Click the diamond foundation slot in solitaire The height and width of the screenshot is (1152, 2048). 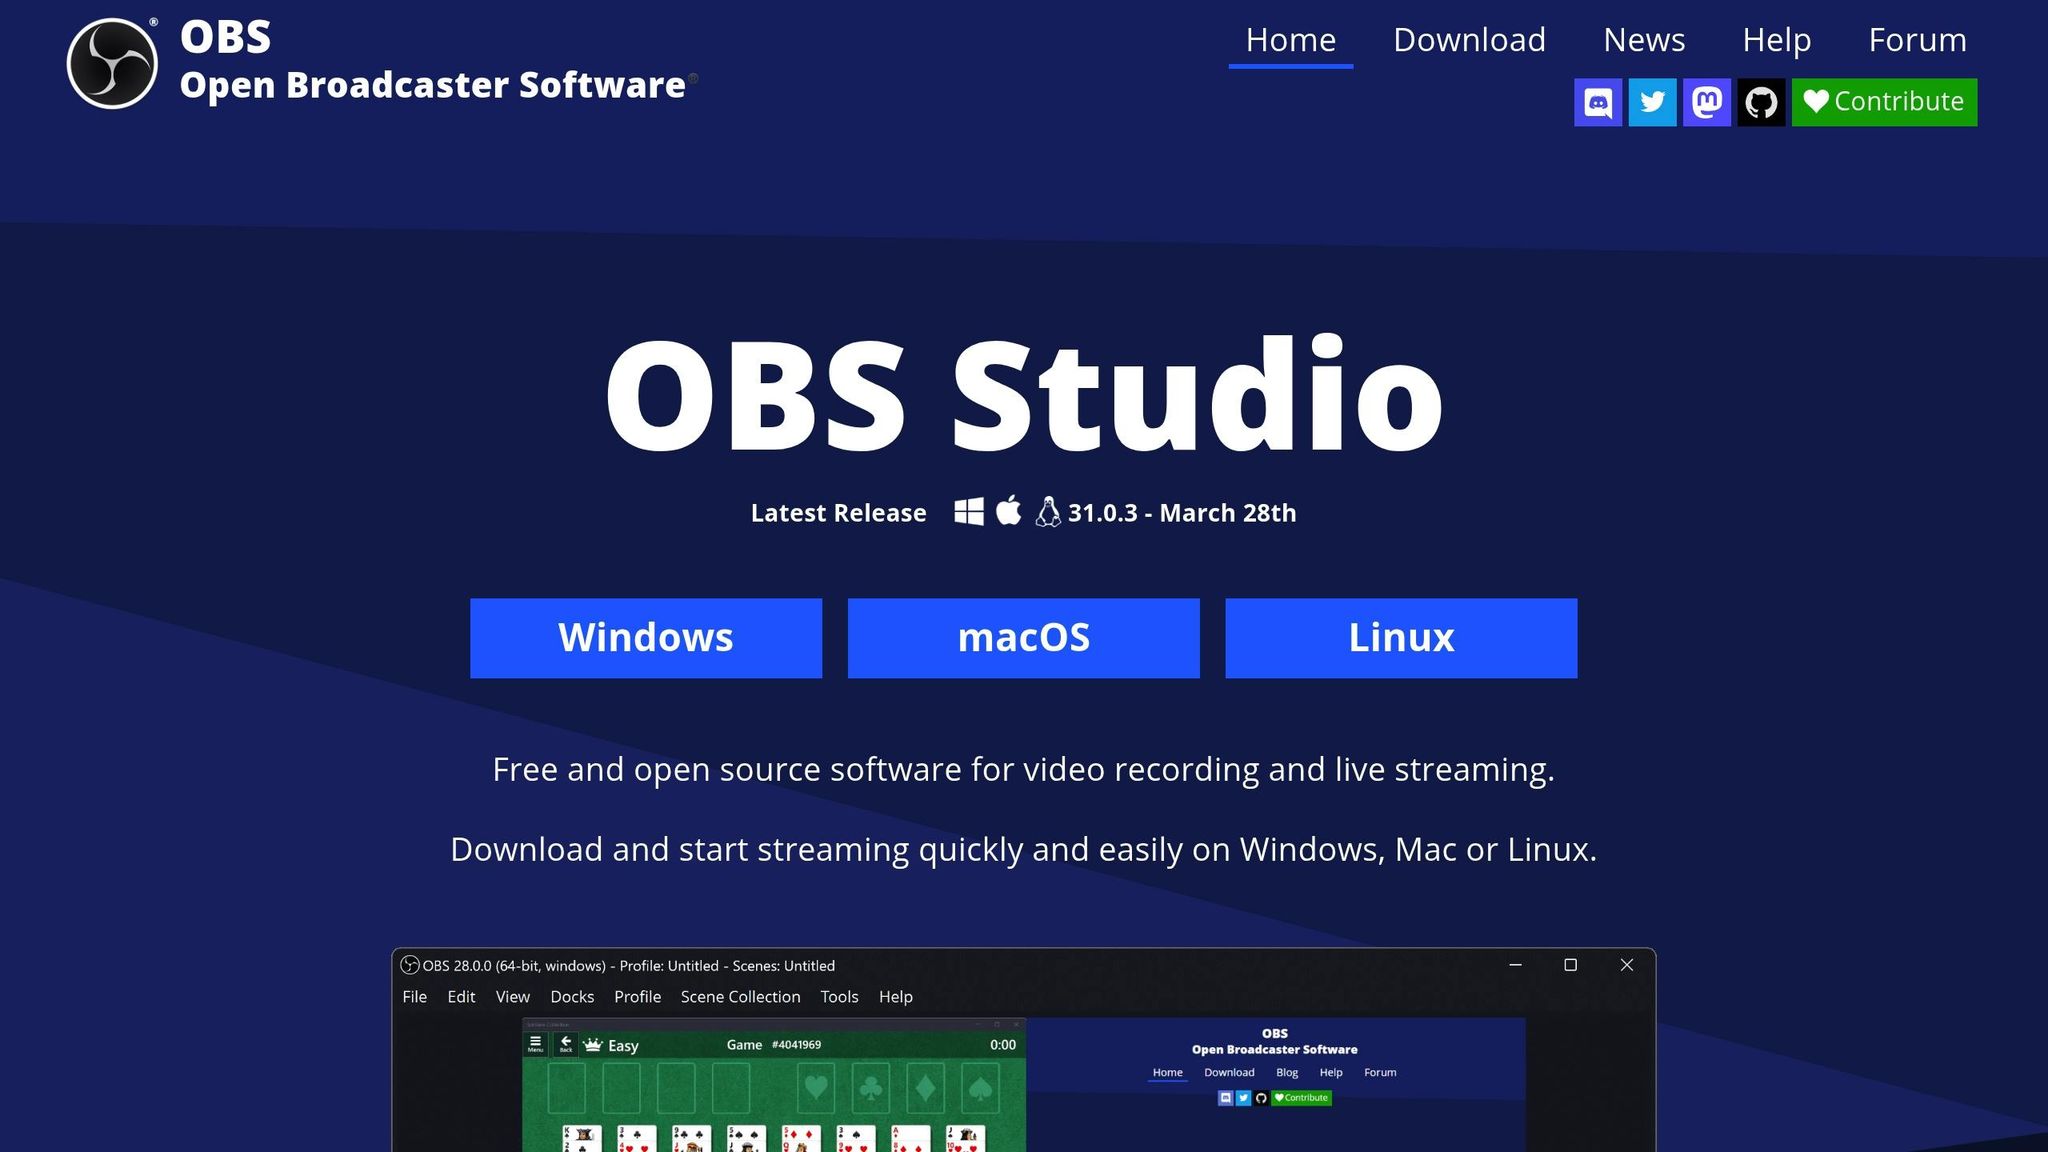(925, 1087)
